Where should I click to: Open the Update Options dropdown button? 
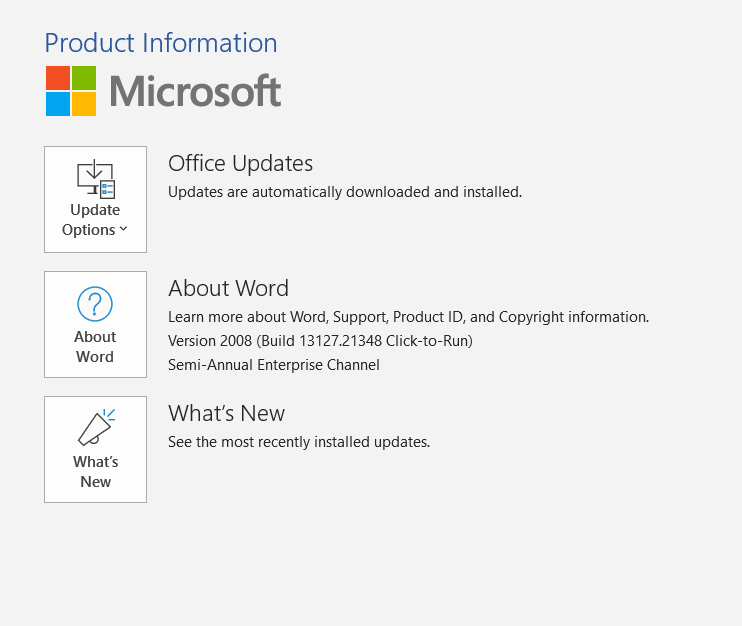pos(96,199)
